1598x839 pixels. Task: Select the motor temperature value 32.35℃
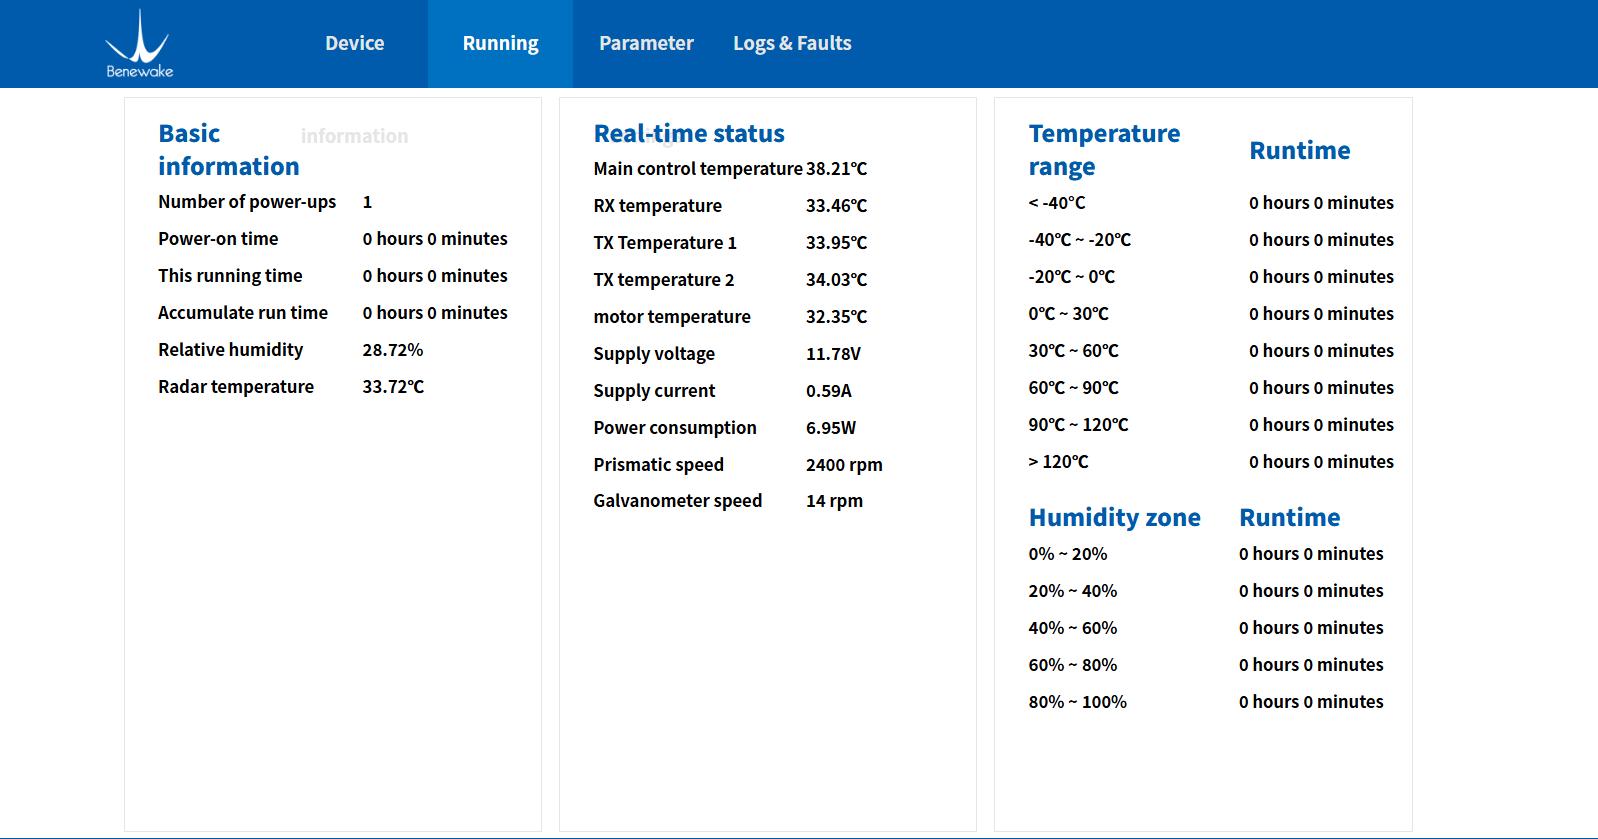(837, 317)
